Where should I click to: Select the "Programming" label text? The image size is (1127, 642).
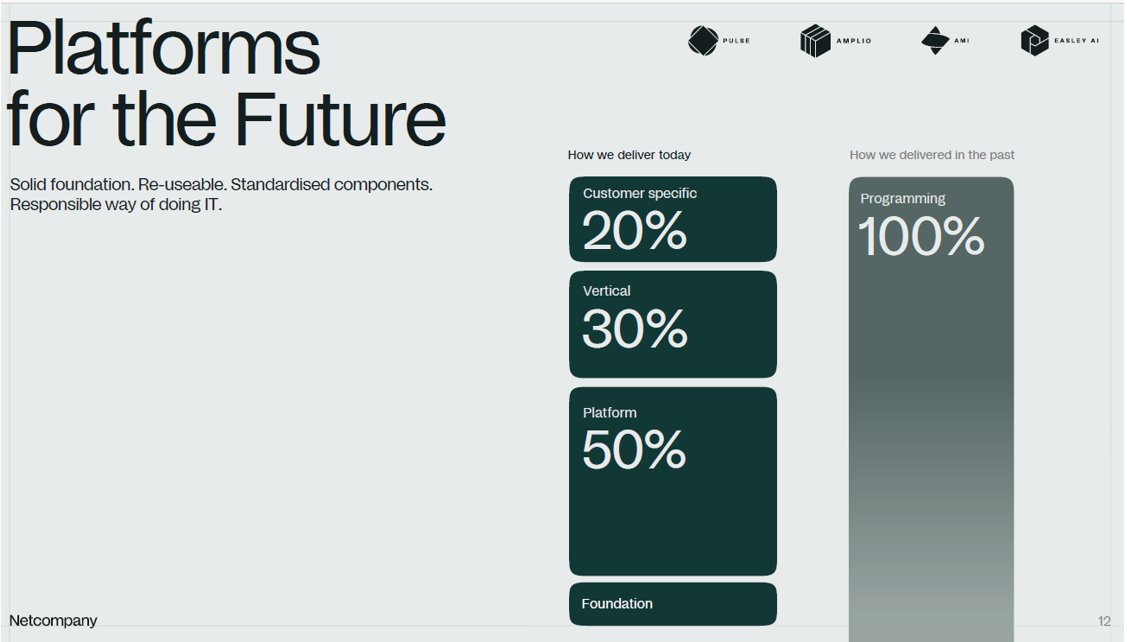(903, 198)
